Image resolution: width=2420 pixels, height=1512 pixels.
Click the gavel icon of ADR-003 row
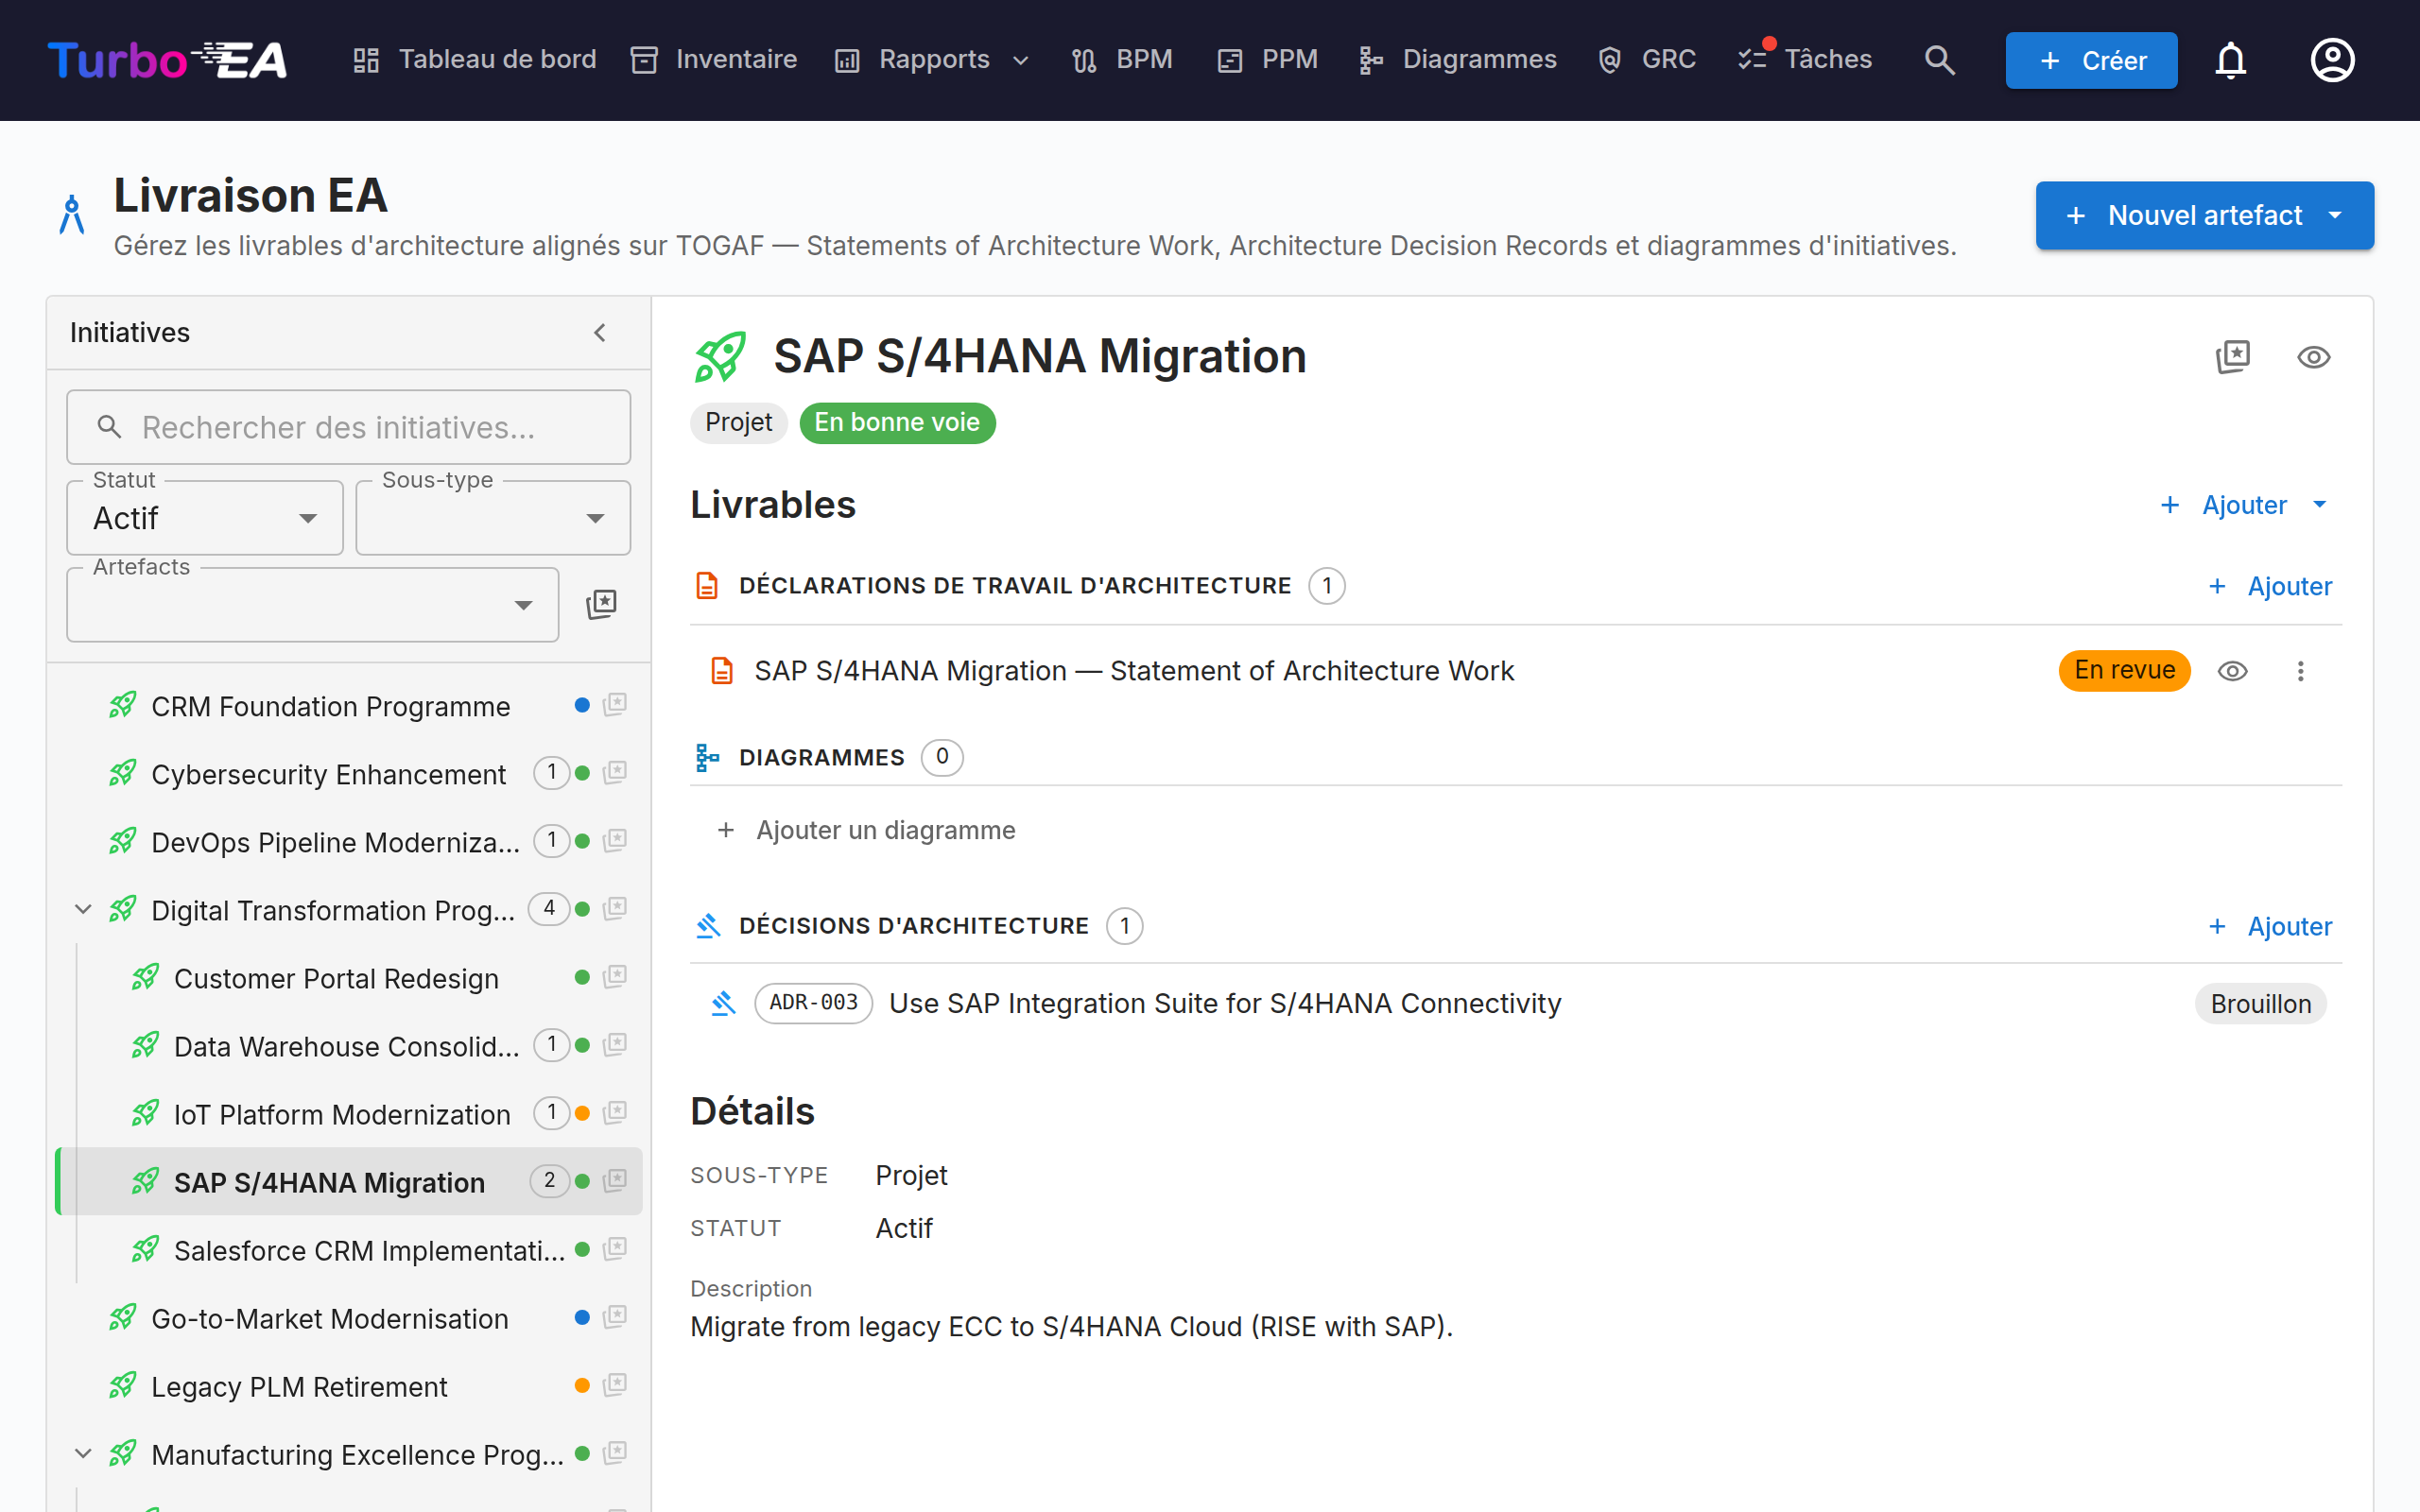tap(723, 1003)
